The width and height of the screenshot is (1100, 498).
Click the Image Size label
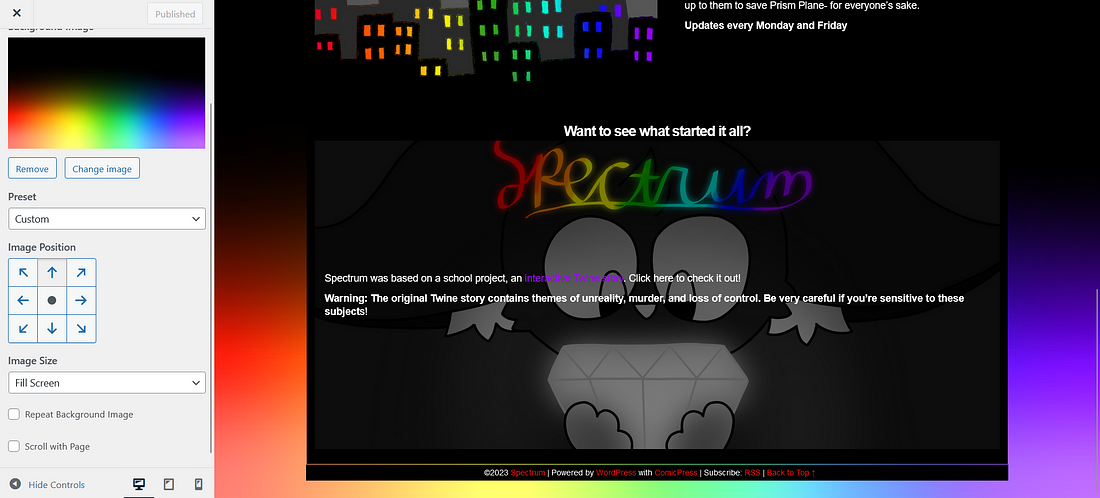tap(33, 361)
